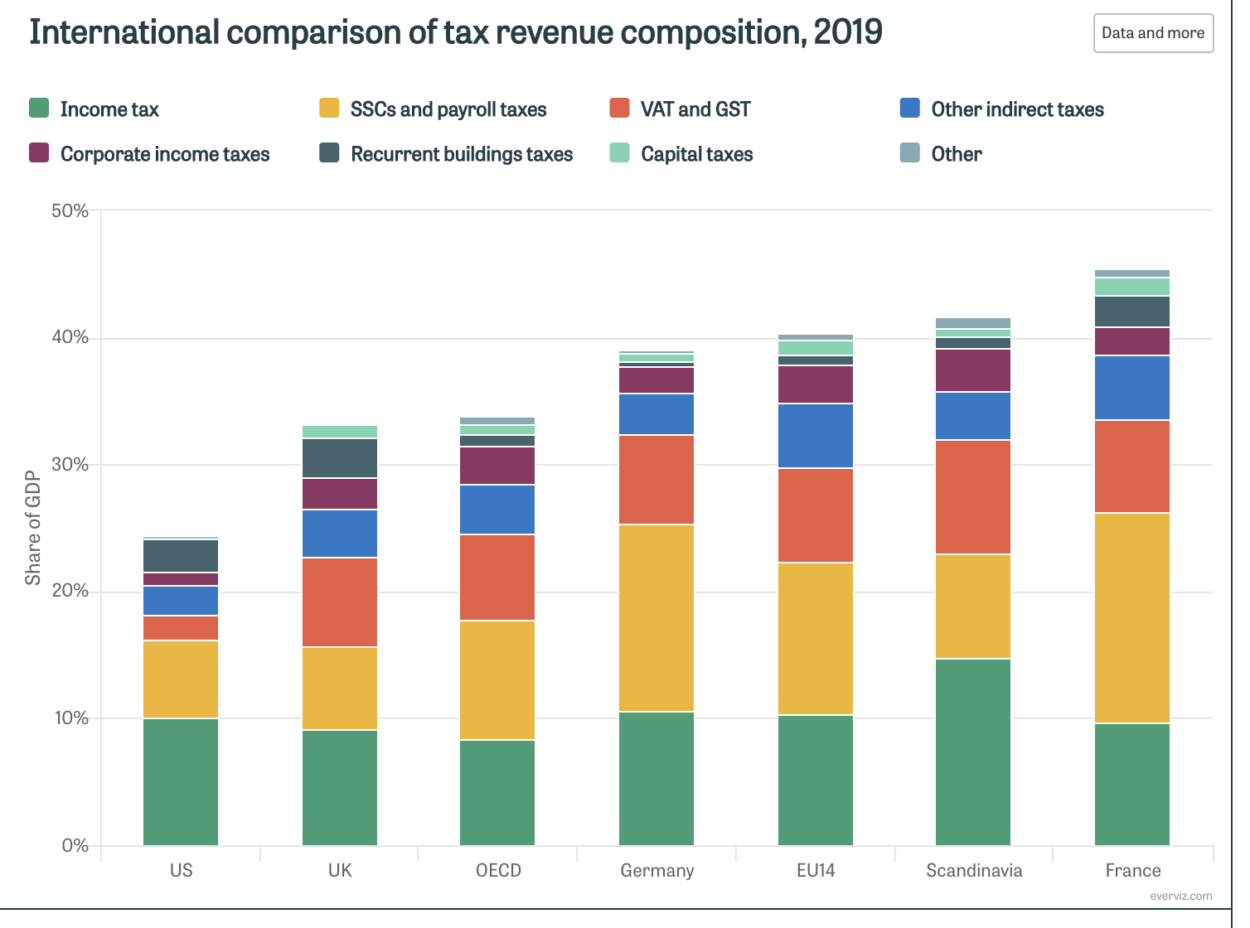Click EU14's red VAT and GST segment
The width and height of the screenshot is (1250, 928).
click(x=815, y=515)
